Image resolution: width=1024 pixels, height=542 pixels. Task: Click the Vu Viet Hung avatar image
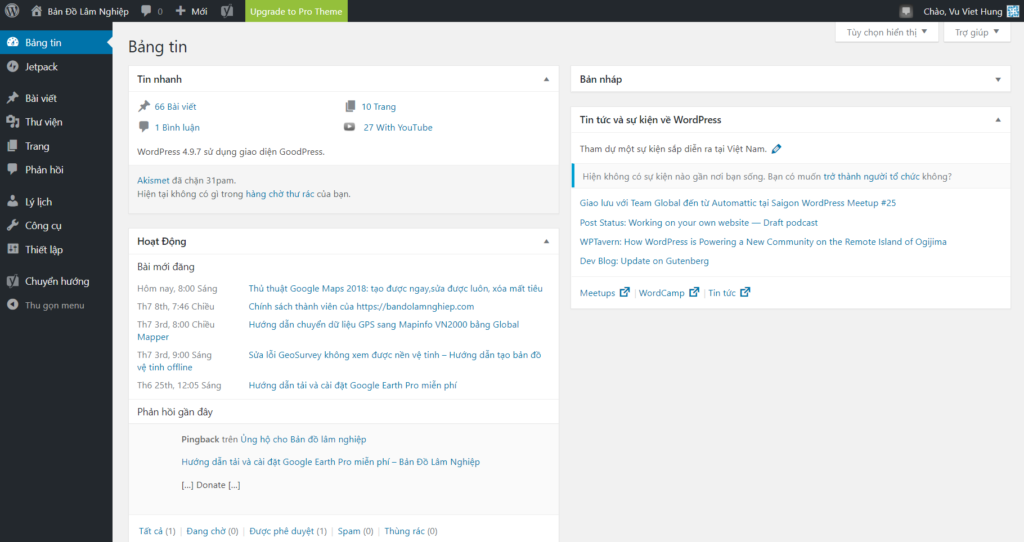tap(1012, 11)
